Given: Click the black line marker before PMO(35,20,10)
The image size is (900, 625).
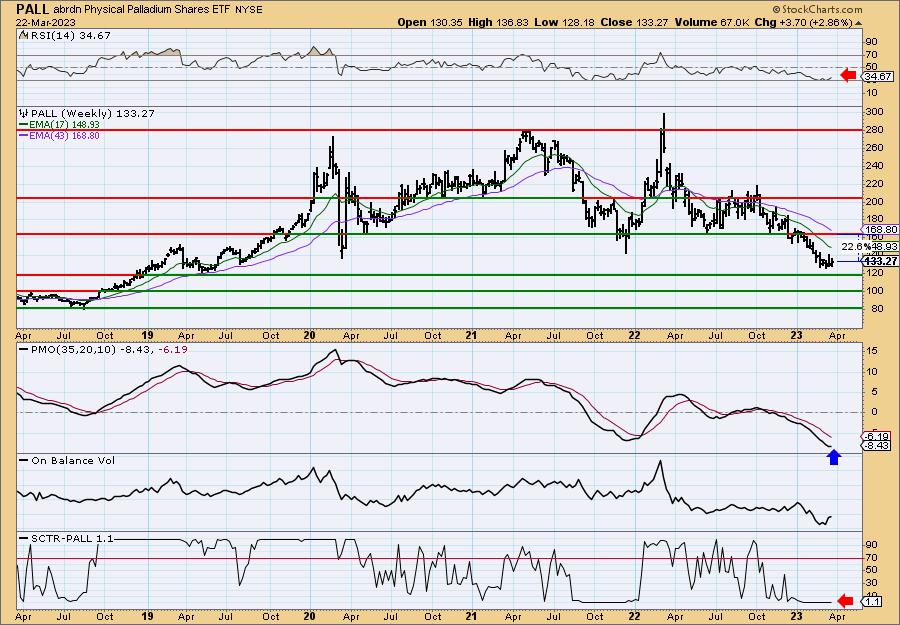Looking at the screenshot, I should click(24, 350).
